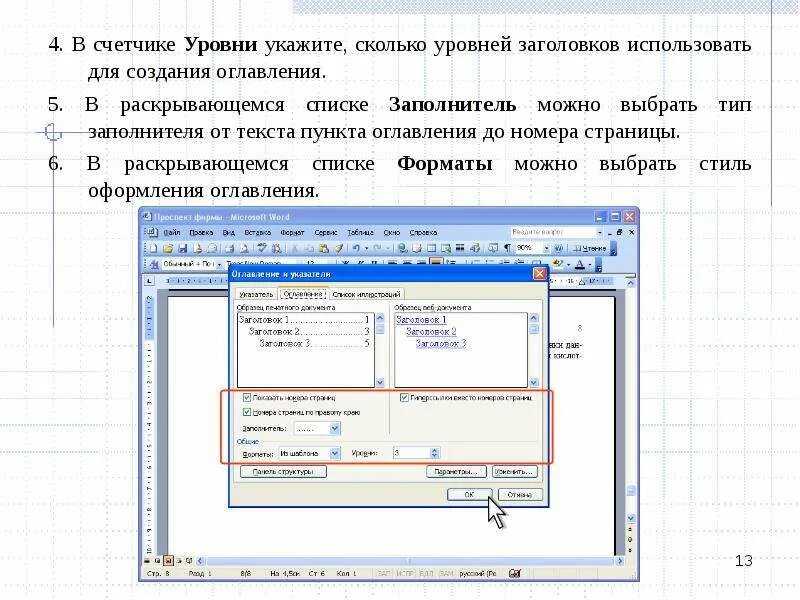This screenshot has height=600, width=800.
Task: Click the Уровни number field
Action: [411, 453]
